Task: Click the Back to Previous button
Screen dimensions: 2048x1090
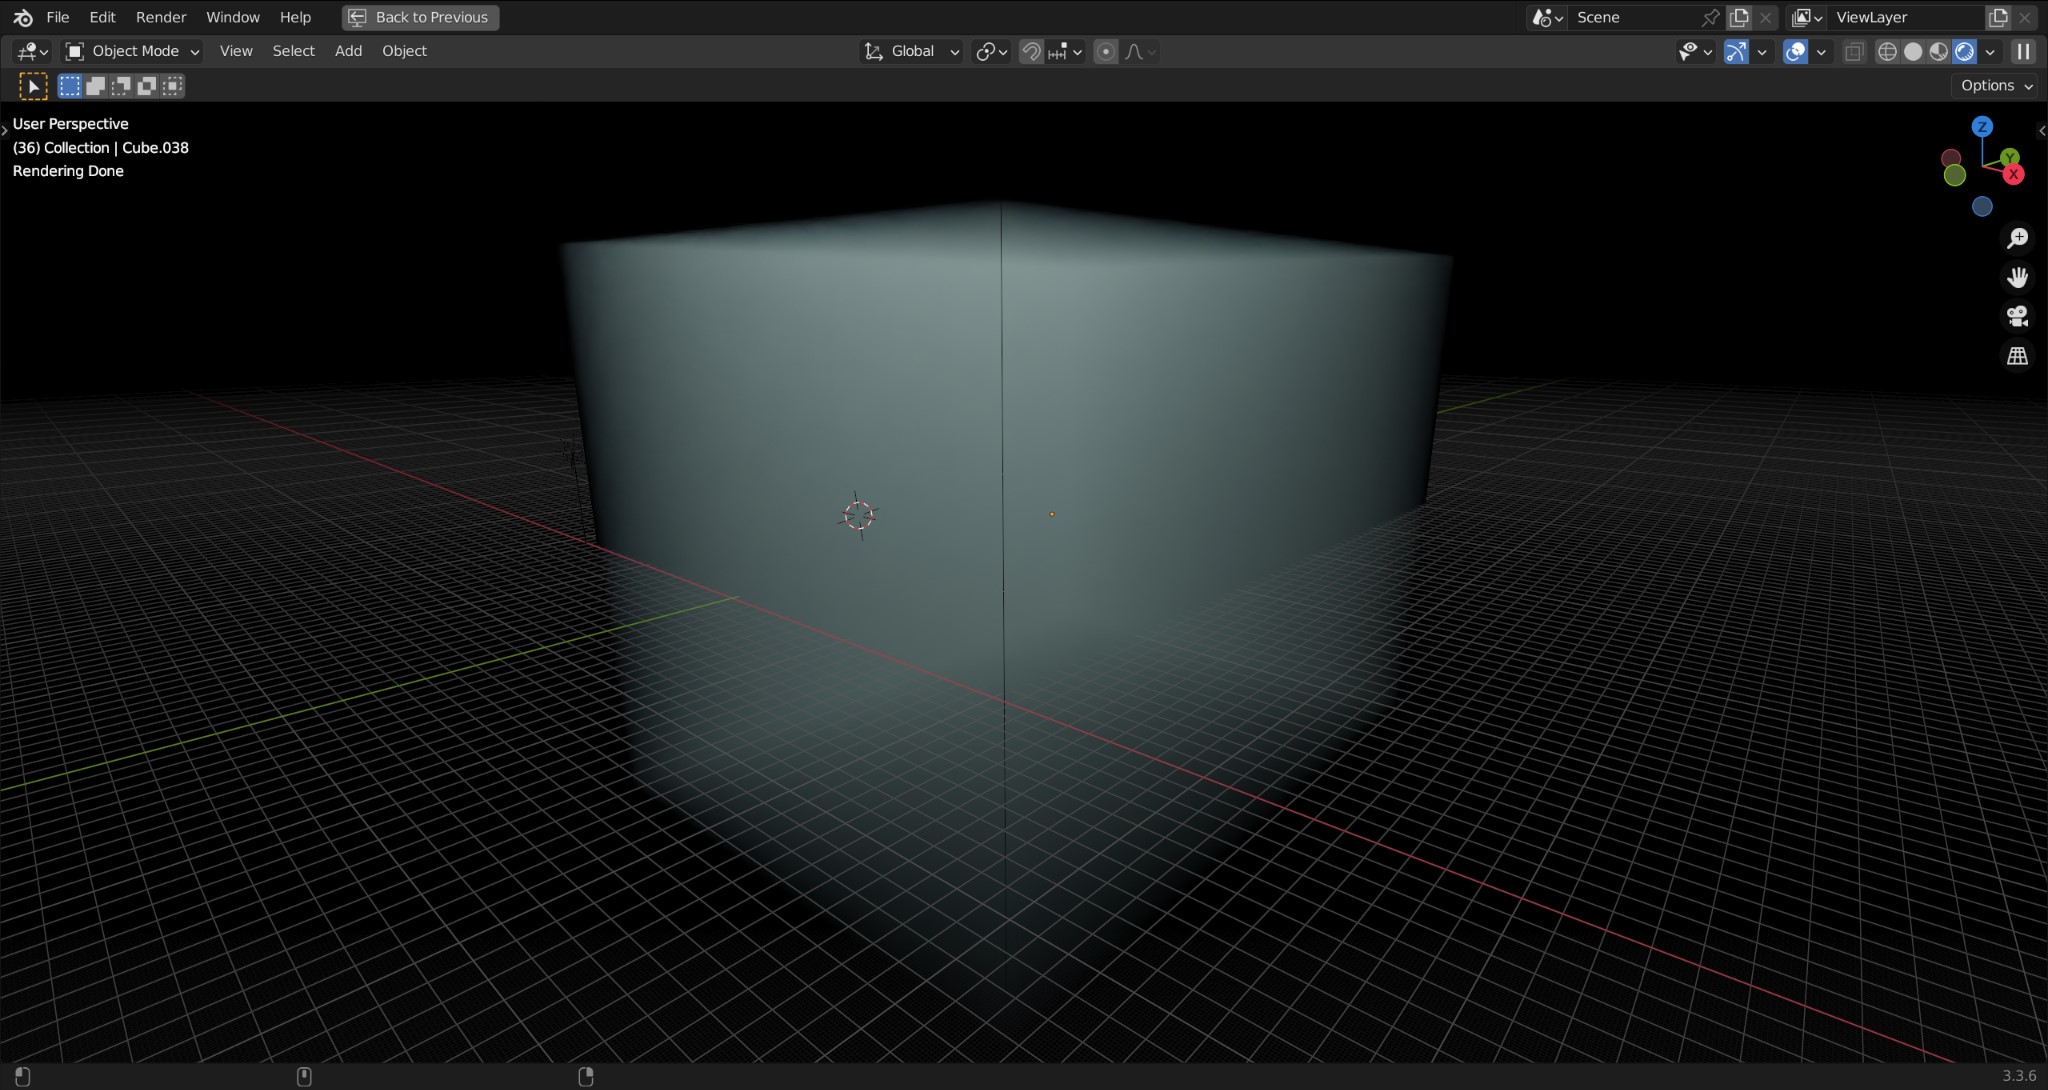Action: tap(420, 17)
